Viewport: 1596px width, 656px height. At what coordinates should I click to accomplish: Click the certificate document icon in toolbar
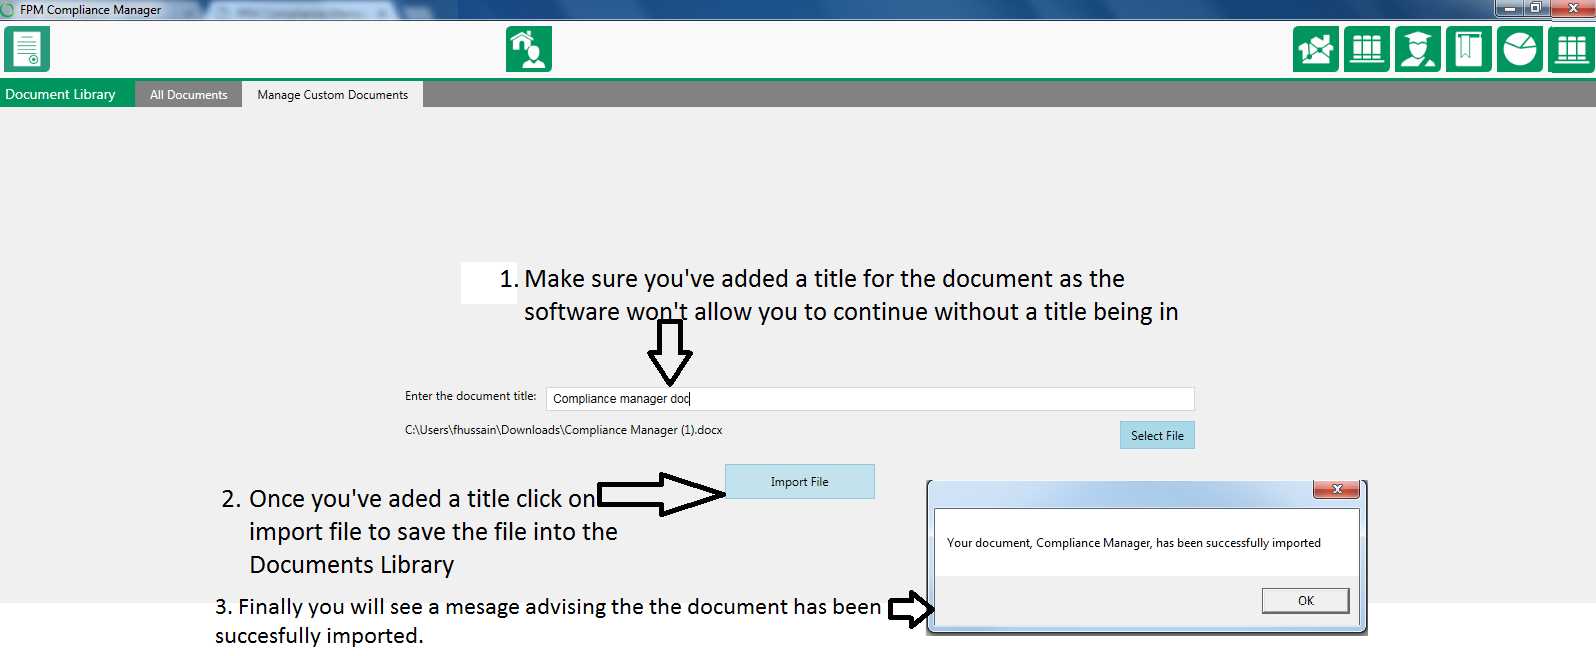click(x=27, y=49)
